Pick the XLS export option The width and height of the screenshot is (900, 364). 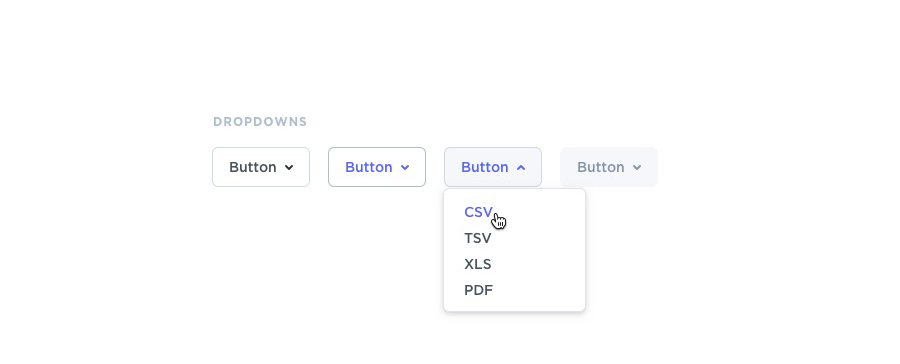pyautogui.click(x=478, y=264)
